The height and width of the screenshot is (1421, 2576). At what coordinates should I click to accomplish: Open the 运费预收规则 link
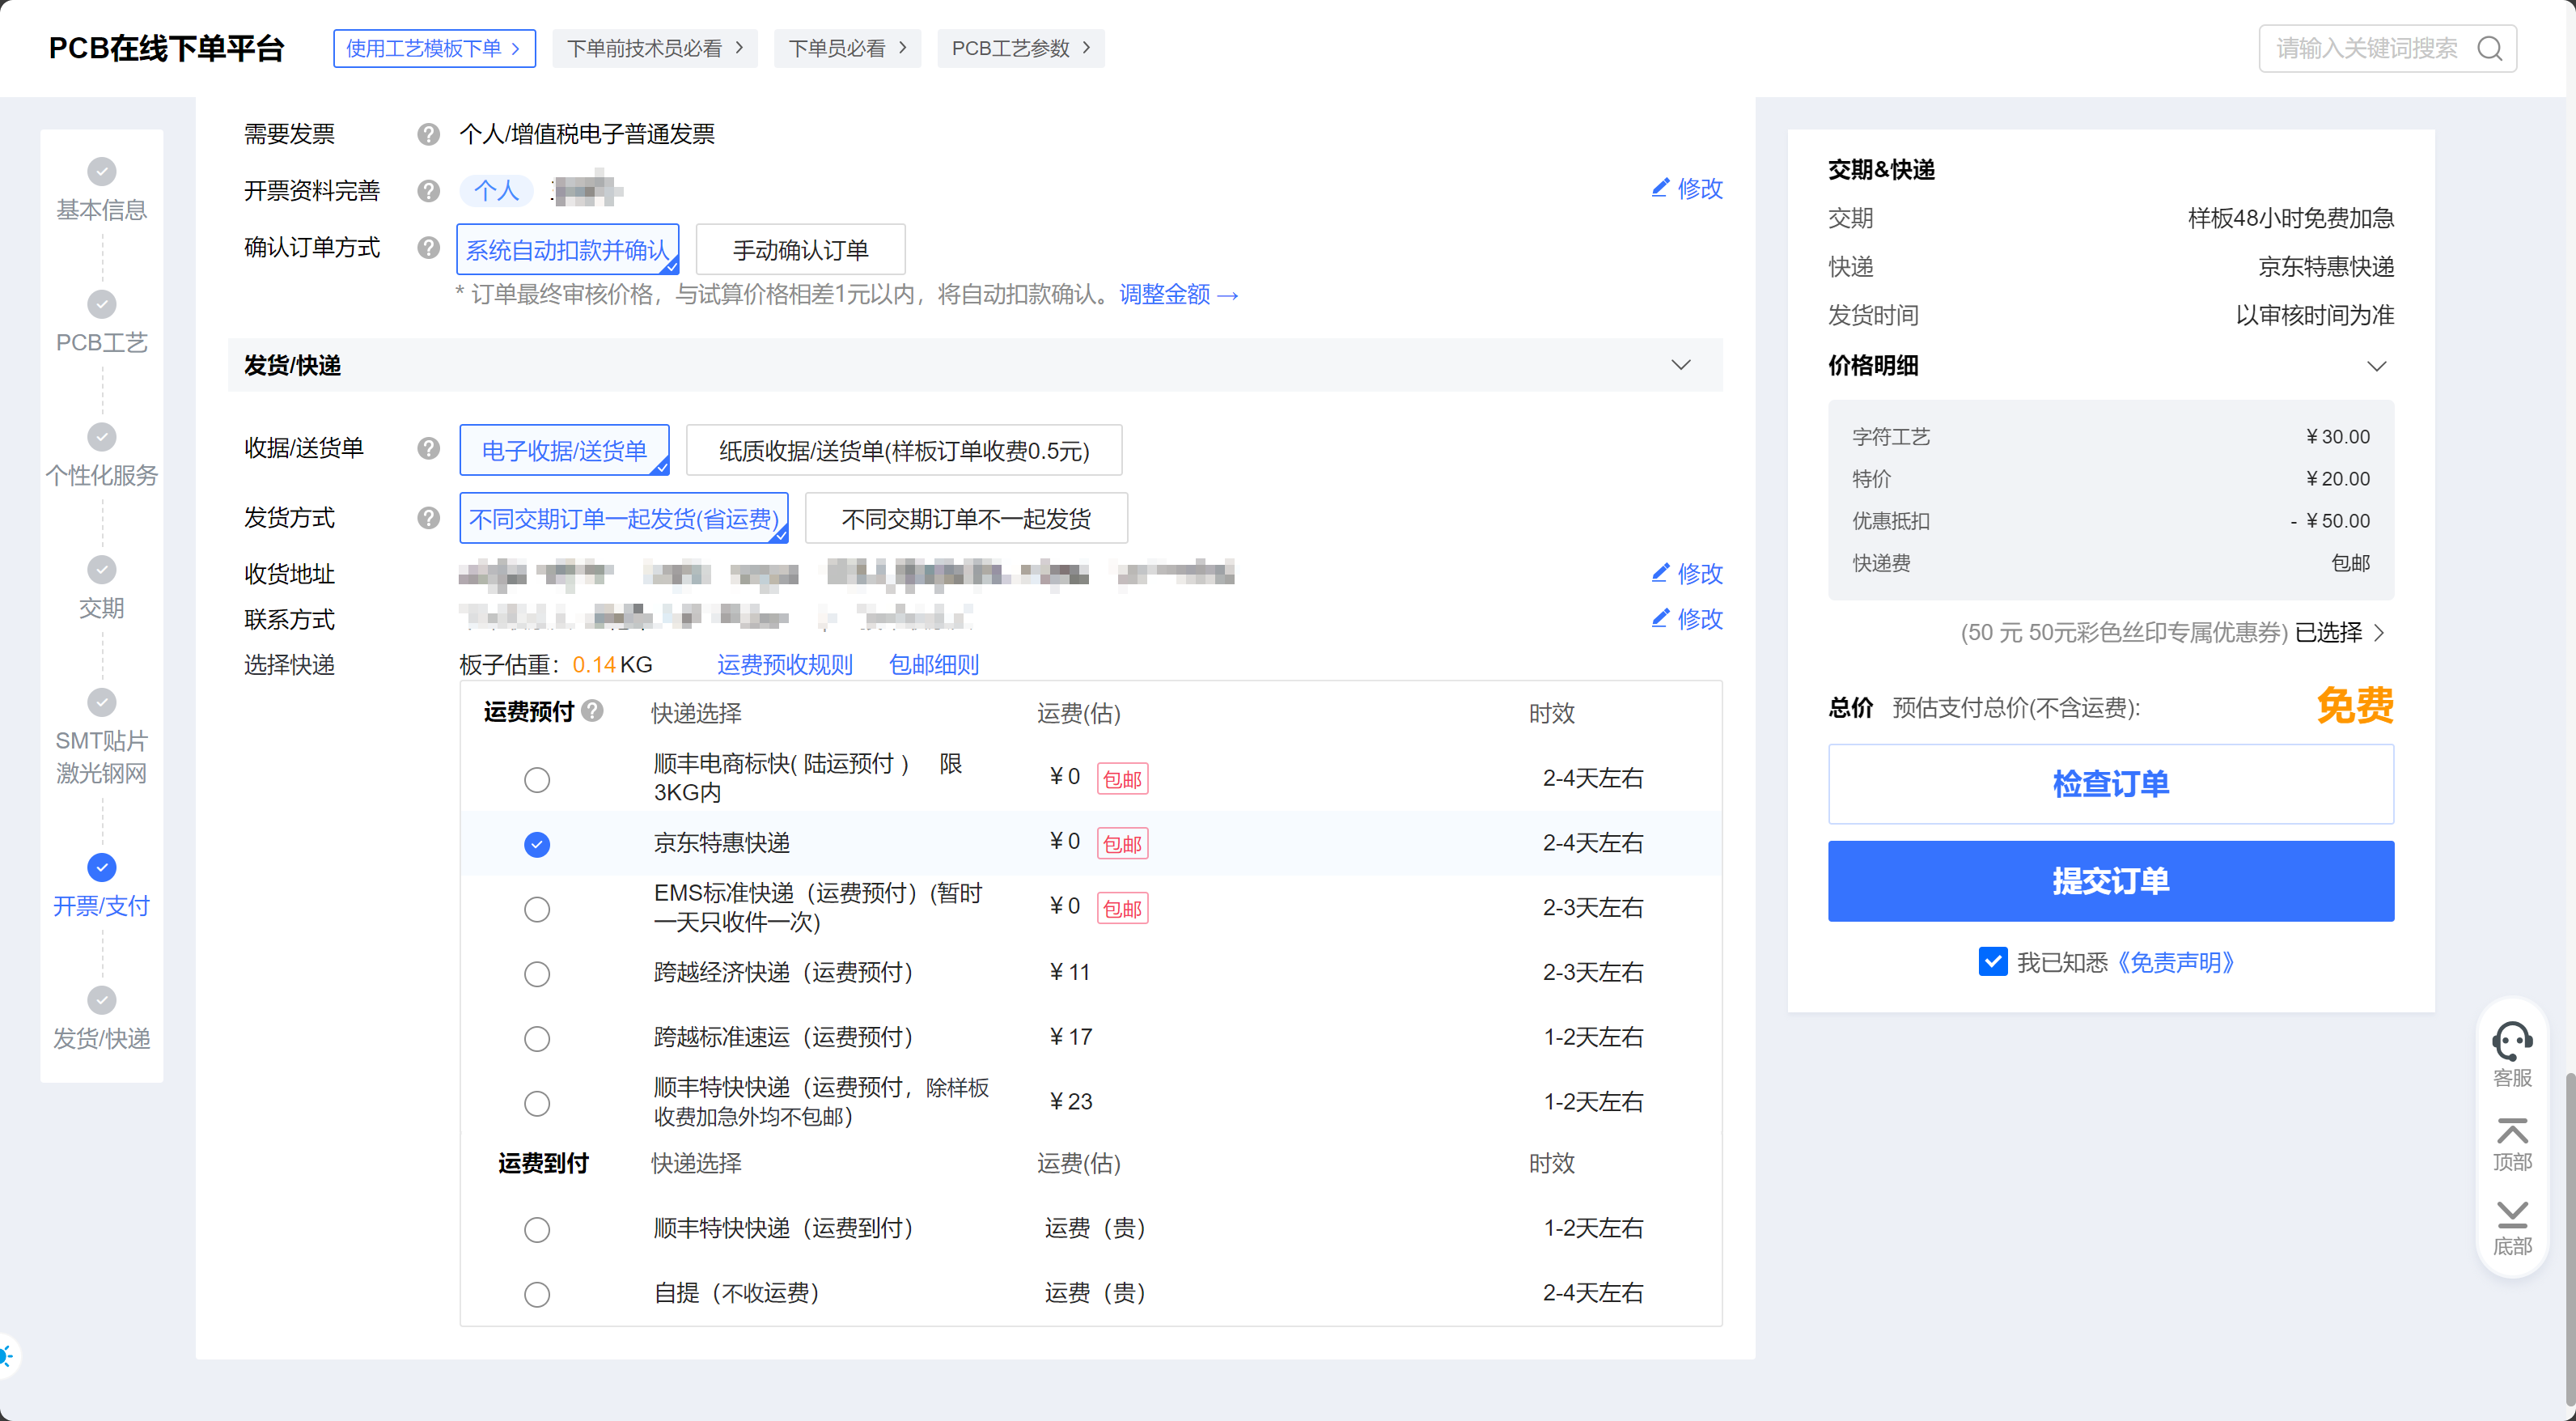click(x=784, y=665)
